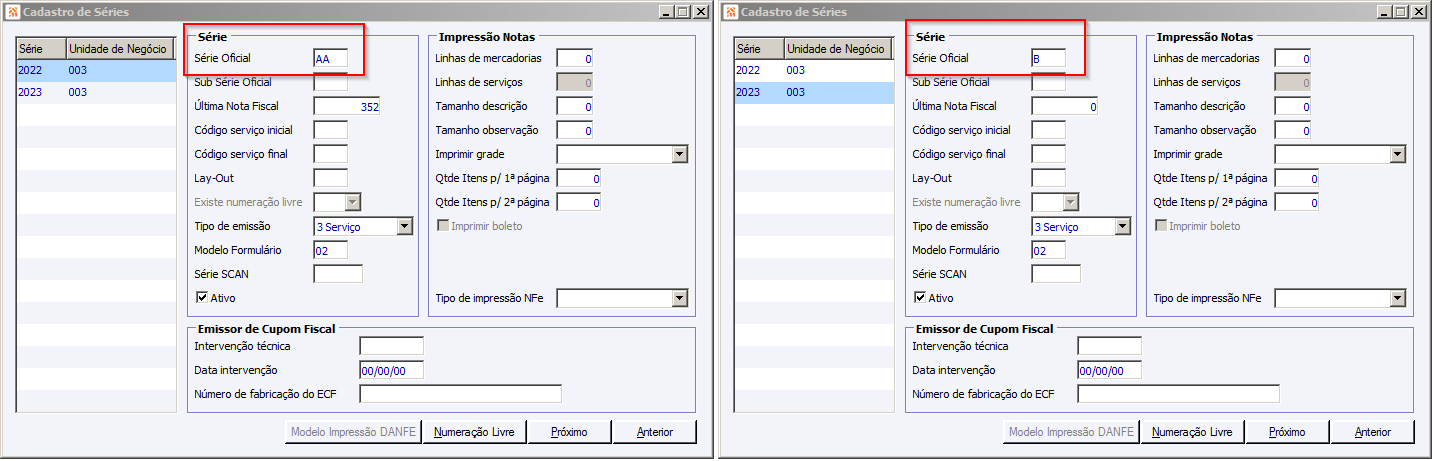Click the app icon in the right window's title bar
The width and height of the screenshot is (1434, 461).
click(x=729, y=12)
